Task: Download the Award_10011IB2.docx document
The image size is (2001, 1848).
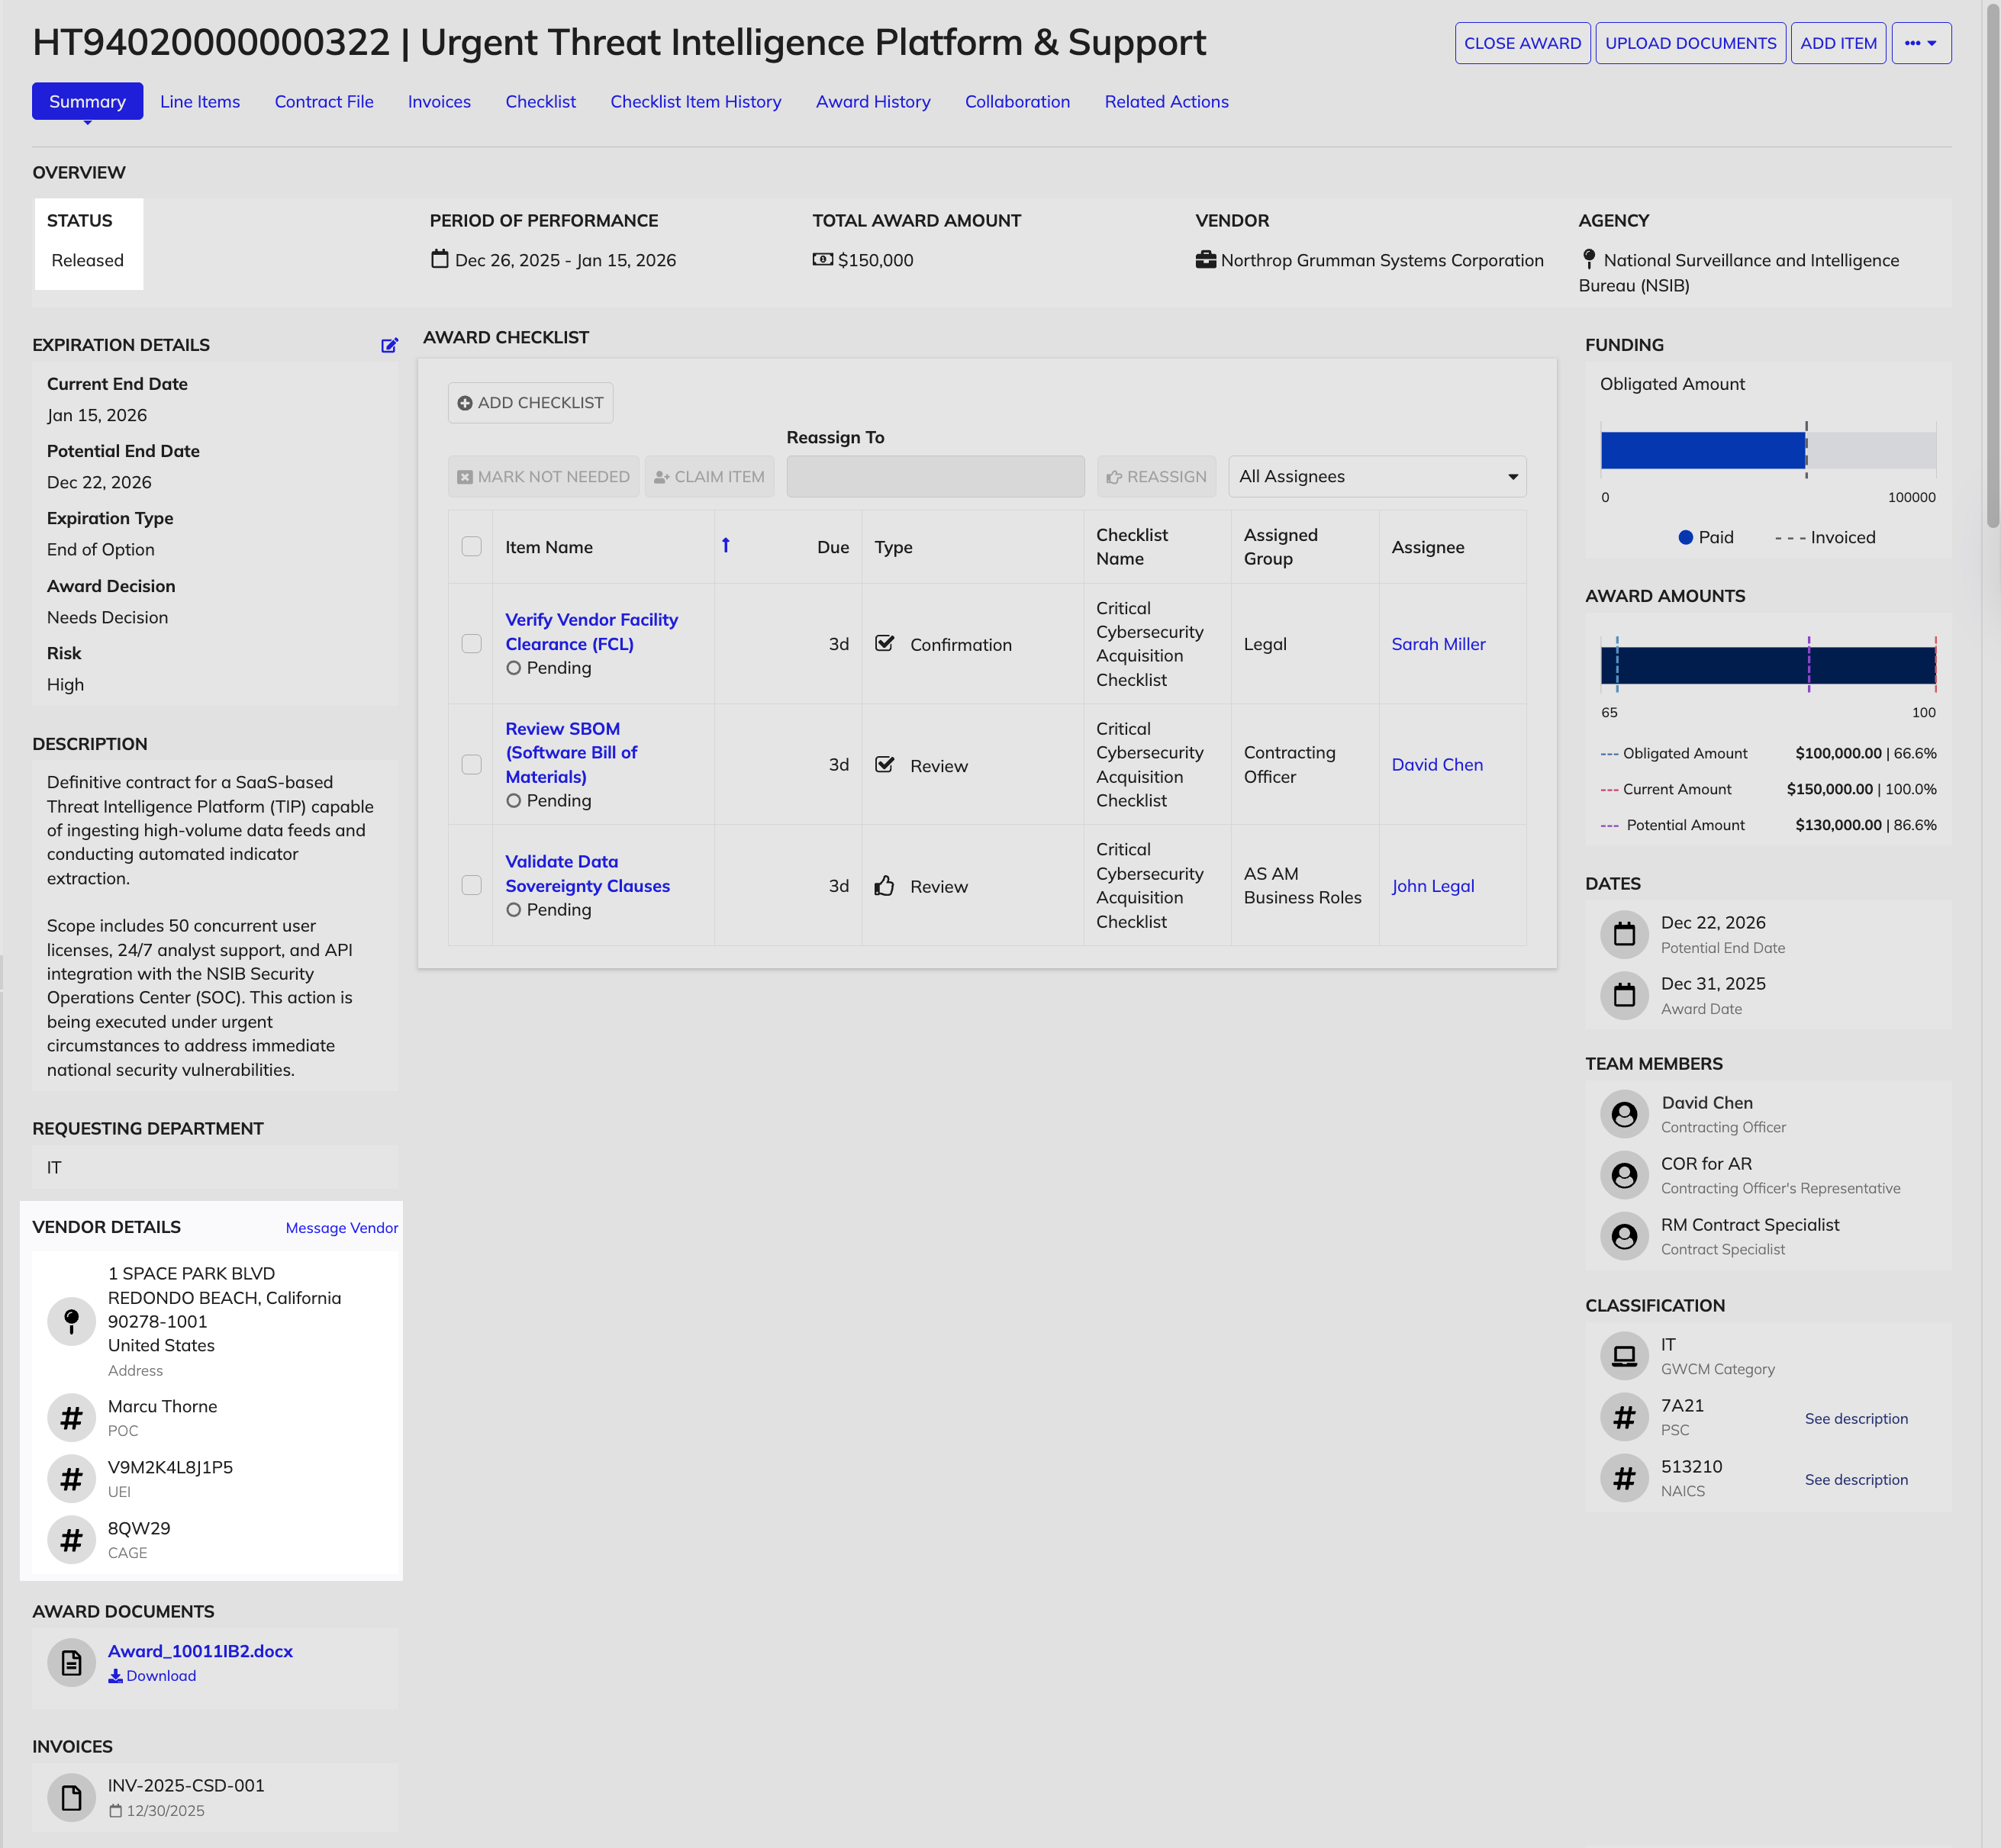Action: [x=152, y=1676]
